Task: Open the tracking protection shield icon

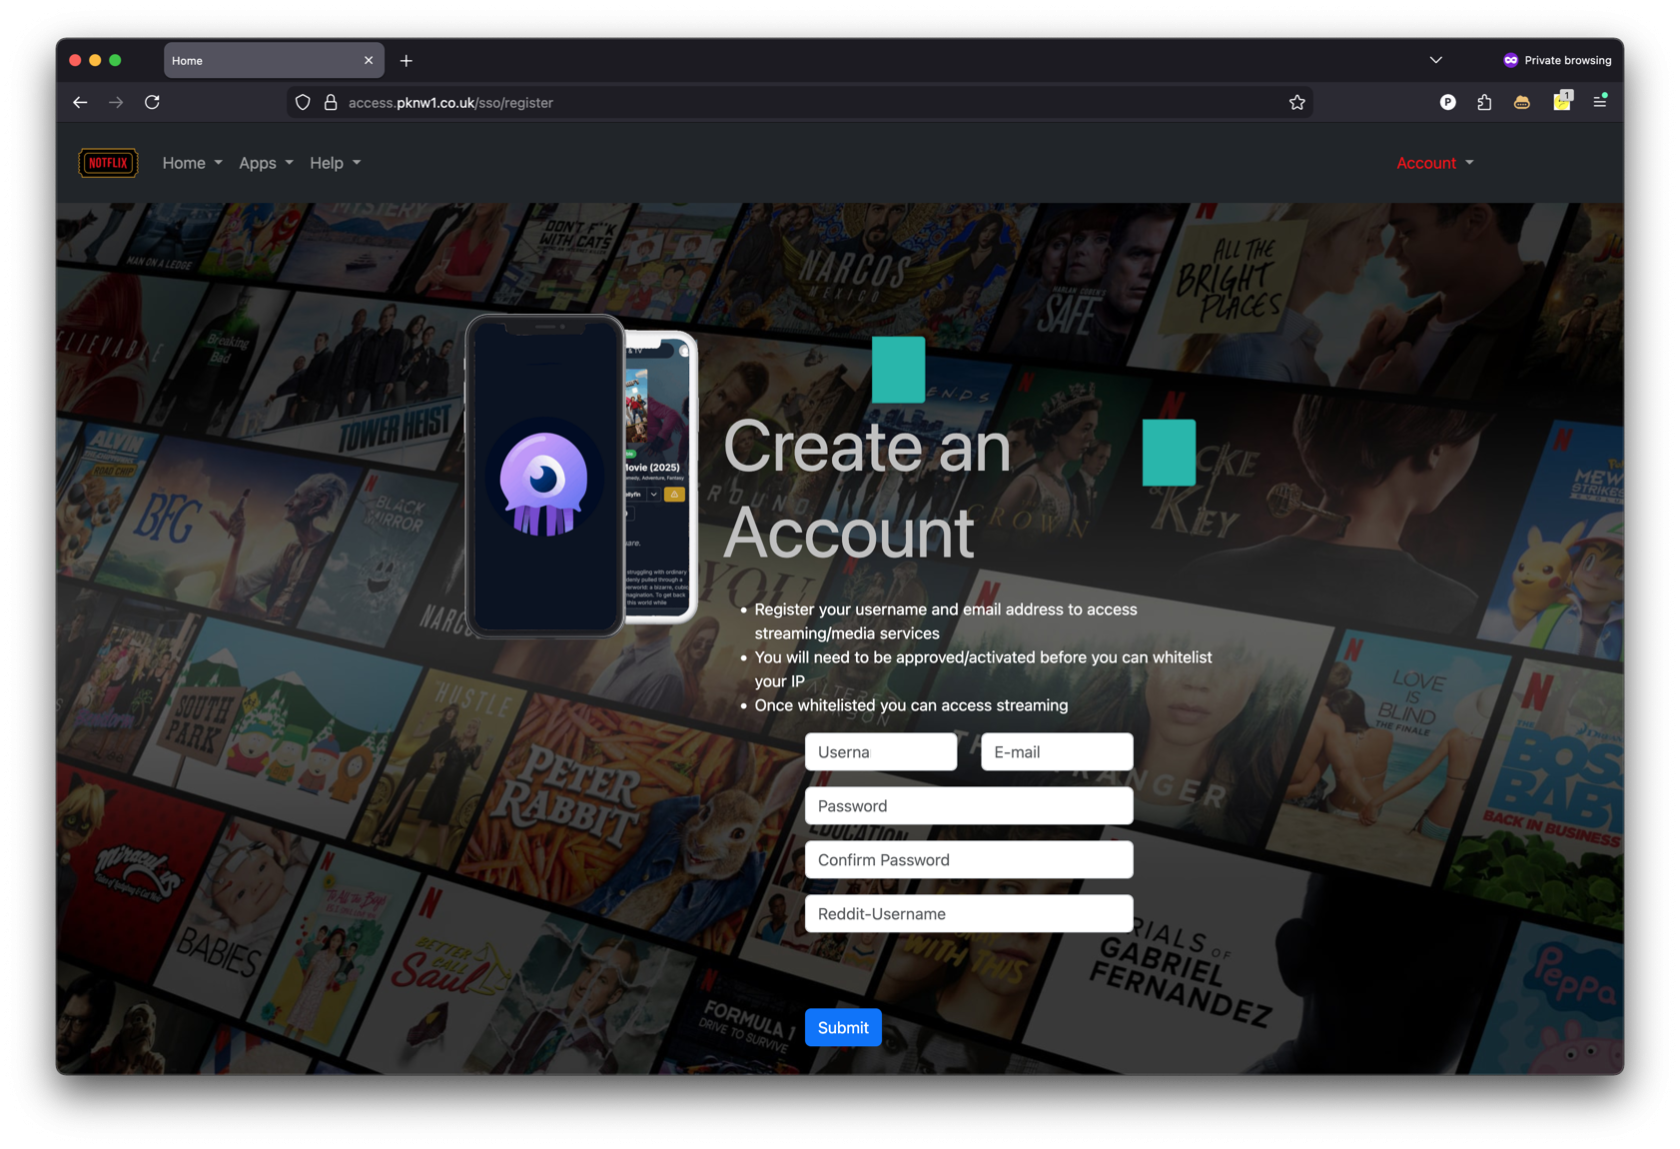Action: [x=303, y=102]
